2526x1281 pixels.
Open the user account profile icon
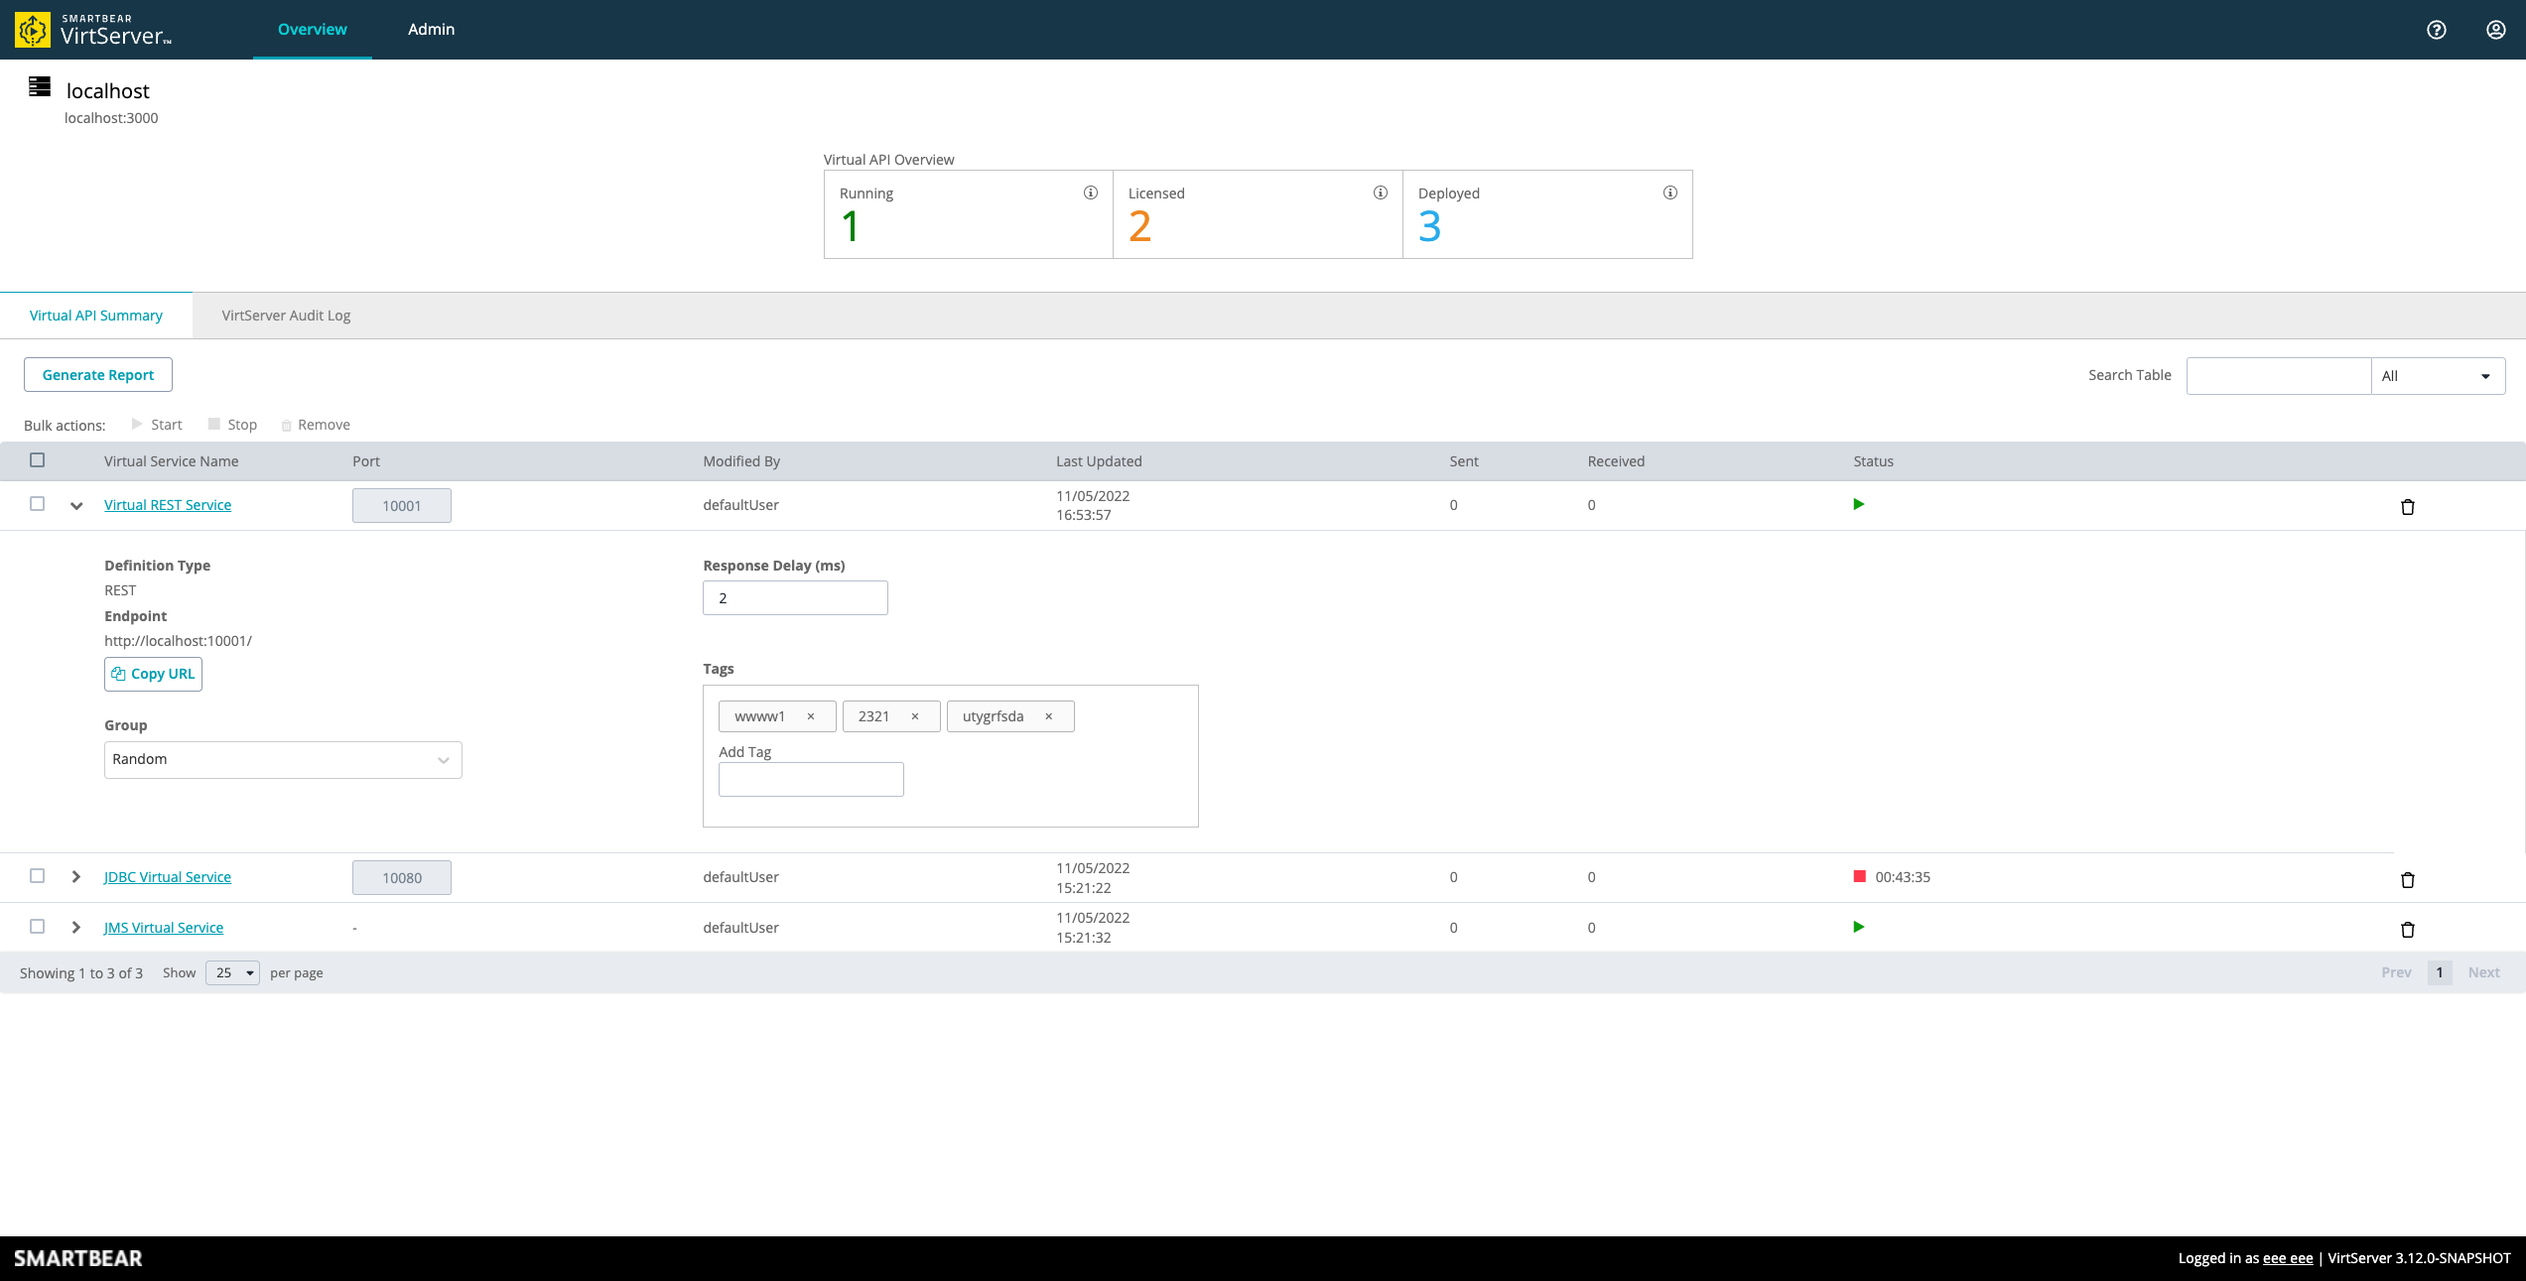click(2495, 30)
